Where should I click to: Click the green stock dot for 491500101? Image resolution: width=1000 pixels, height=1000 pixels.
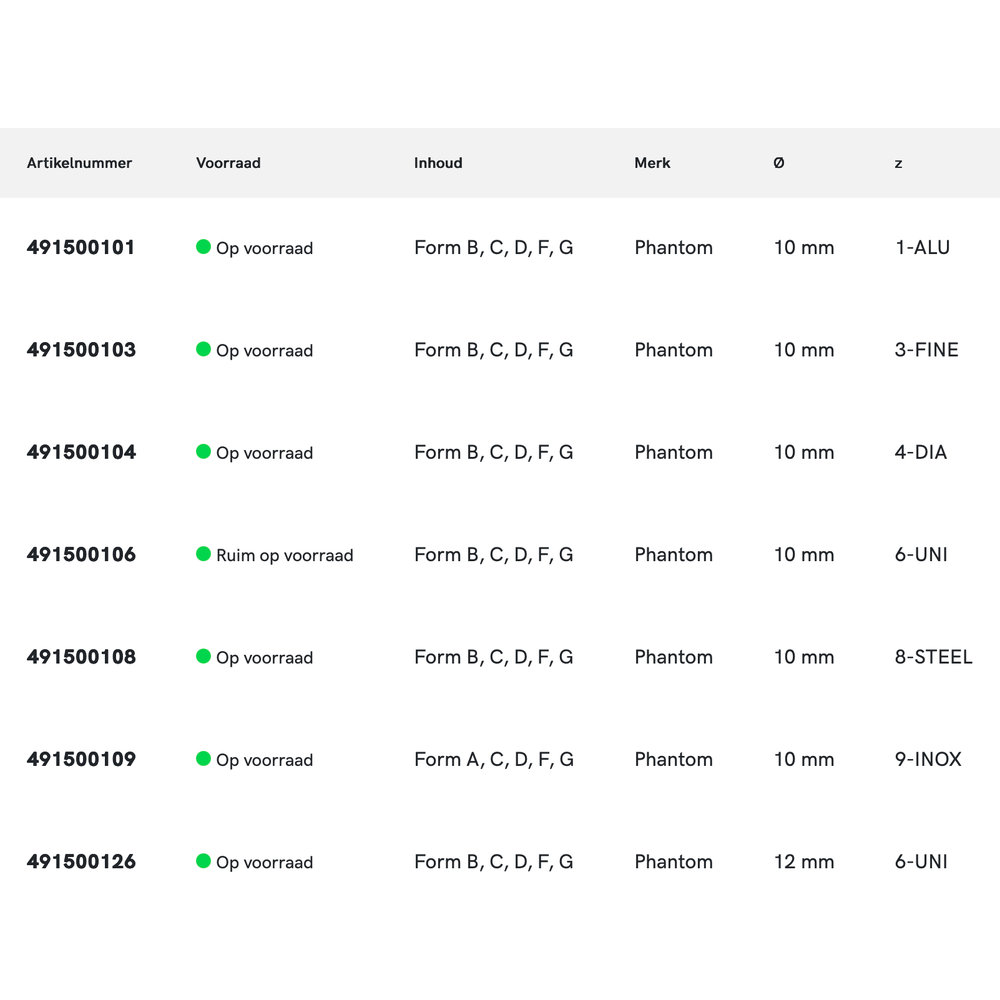point(203,247)
